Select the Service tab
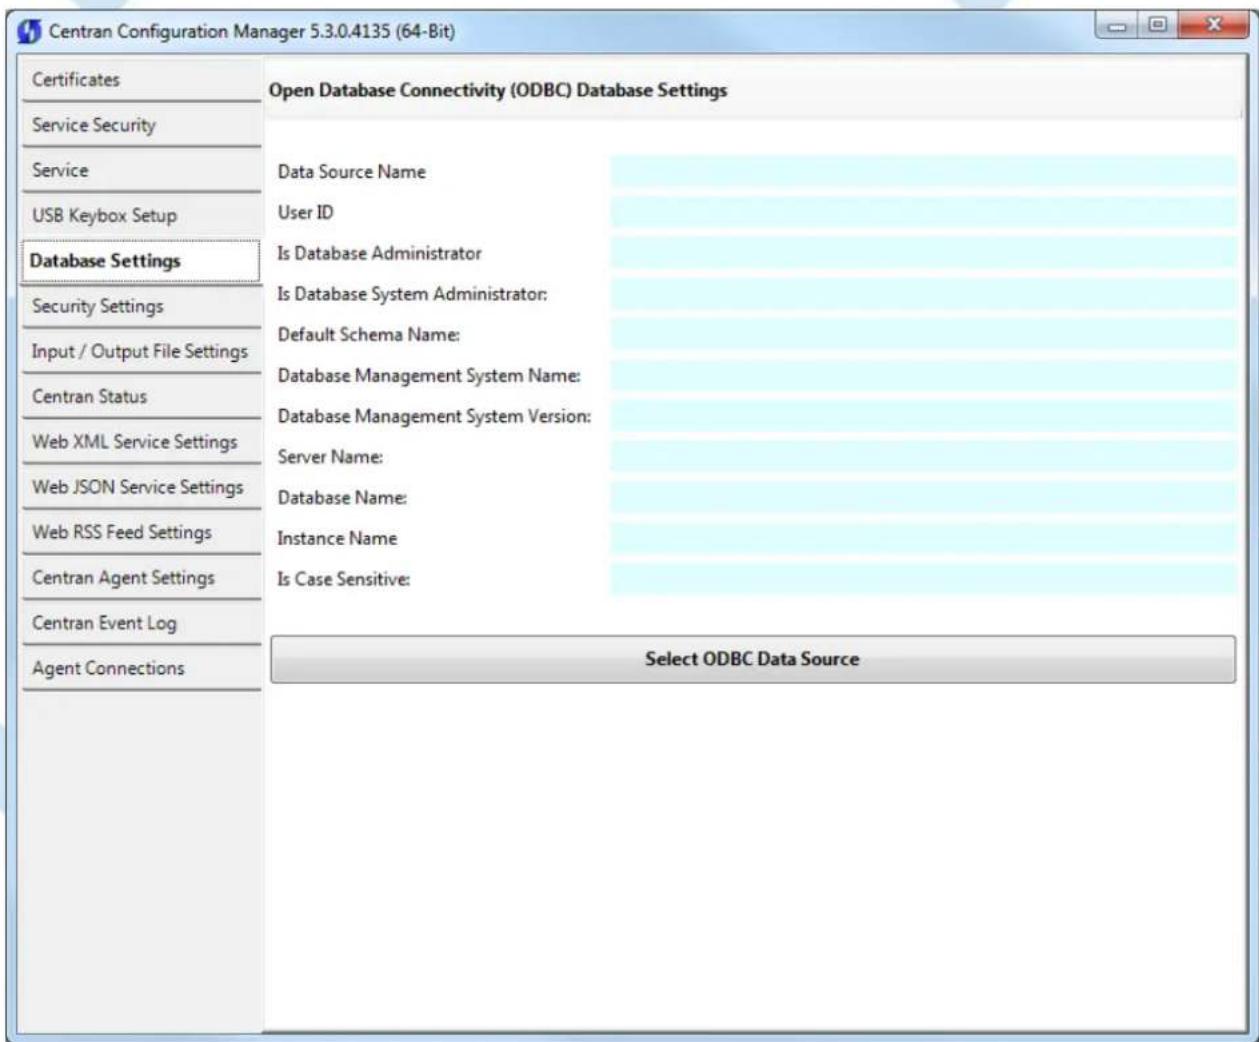The width and height of the screenshot is (1259, 1042). pyautogui.click(x=140, y=170)
